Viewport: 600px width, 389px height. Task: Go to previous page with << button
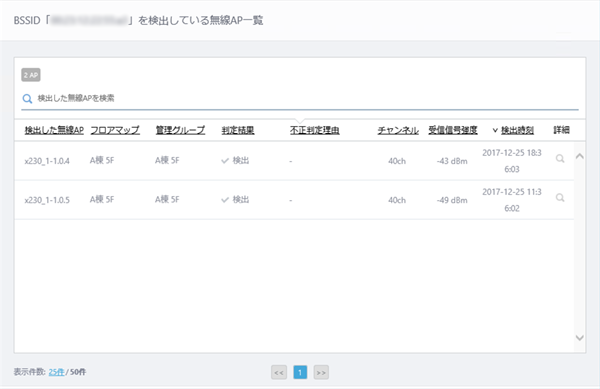pyautogui.click(x=279, y=372)
